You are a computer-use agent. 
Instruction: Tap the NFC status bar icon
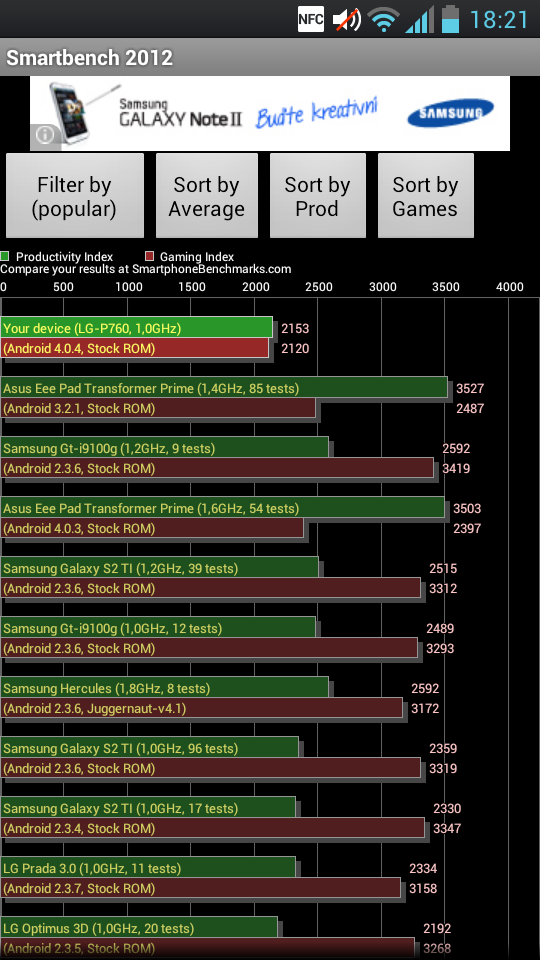coord(310,19)
